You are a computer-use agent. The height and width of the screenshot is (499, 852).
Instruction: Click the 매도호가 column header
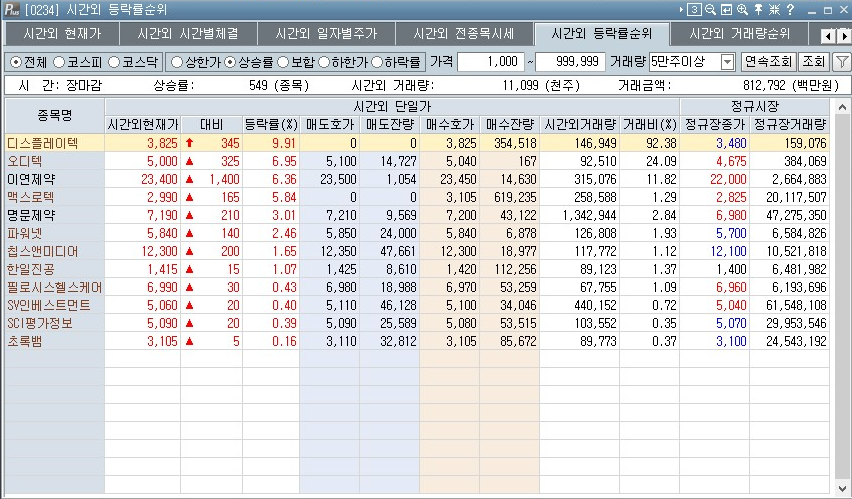tap(329, 124)
